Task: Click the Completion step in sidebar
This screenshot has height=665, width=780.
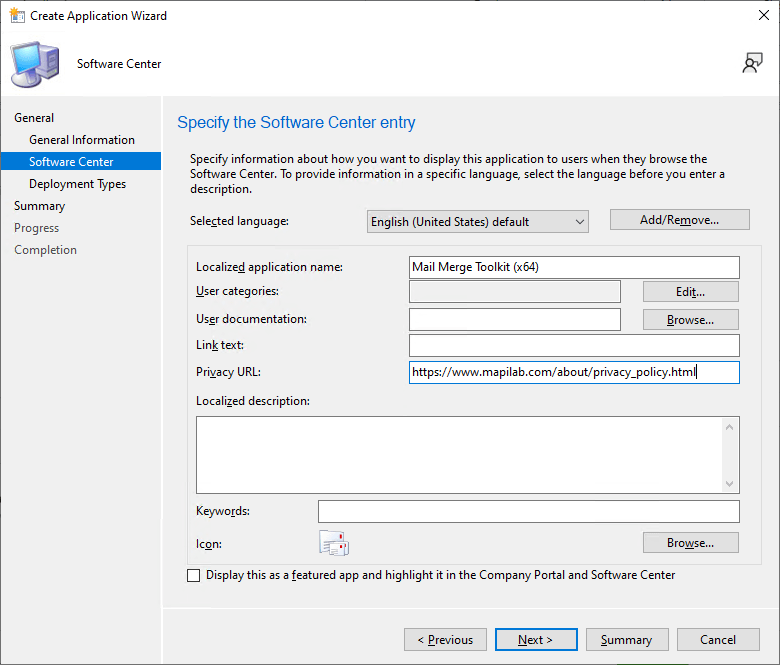Action: [x=45, y=250]
